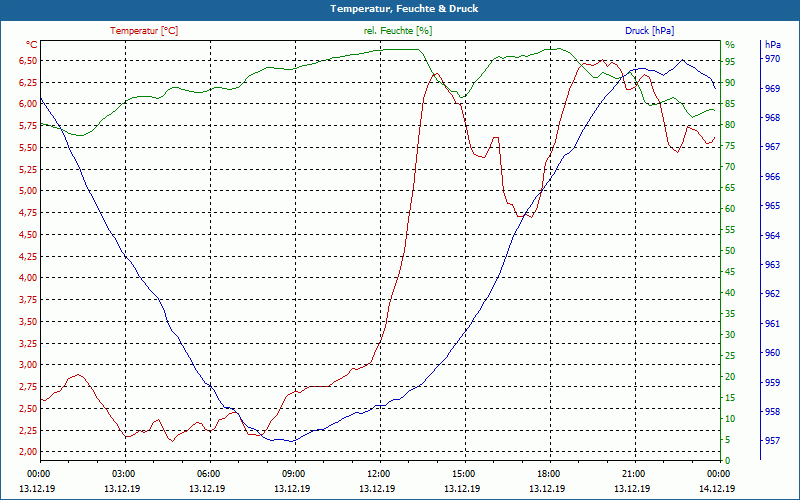Click the 970 value on blue pressure axis
Image resolution: width=800 pixels, height=500 pixels.
point(772,59)
